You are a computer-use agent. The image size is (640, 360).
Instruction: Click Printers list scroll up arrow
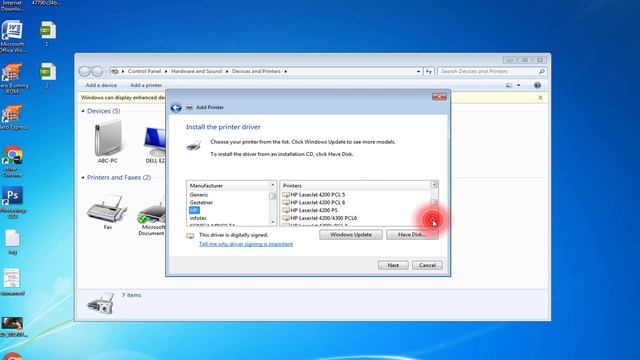point(434,185)
